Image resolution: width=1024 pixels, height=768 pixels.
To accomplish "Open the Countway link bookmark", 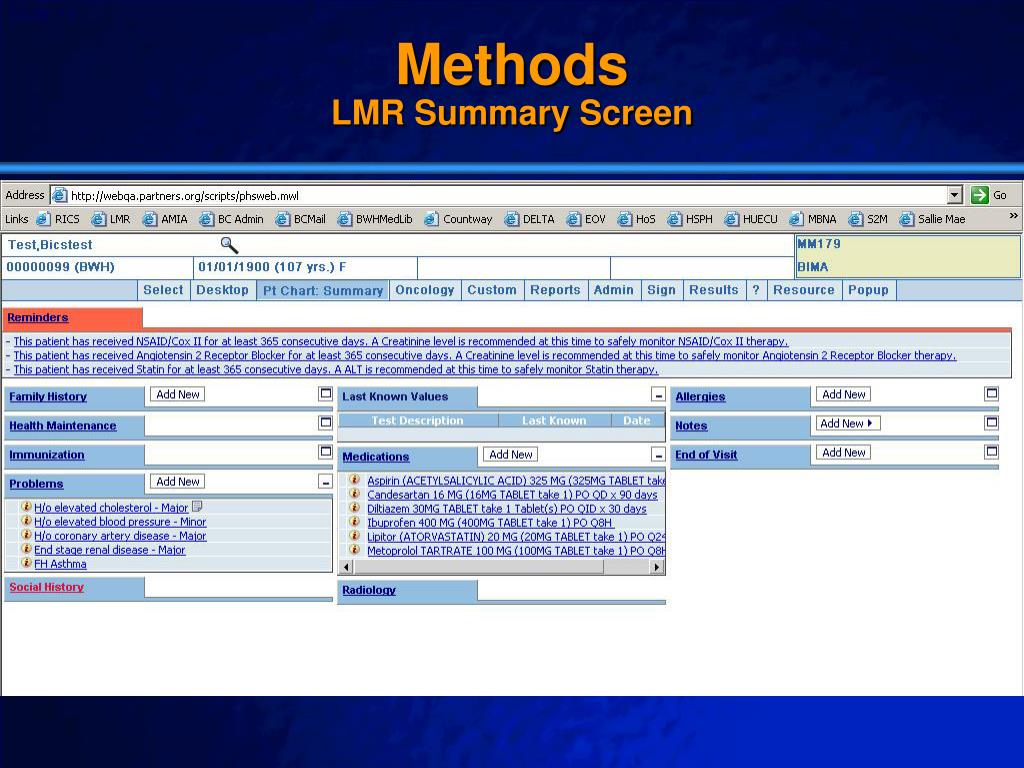I will tap(458, 219).
